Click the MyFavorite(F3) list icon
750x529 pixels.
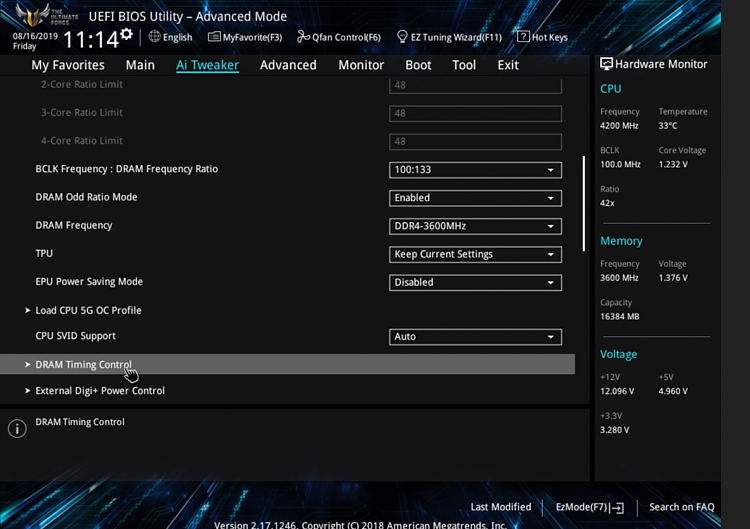coord(214,37)
